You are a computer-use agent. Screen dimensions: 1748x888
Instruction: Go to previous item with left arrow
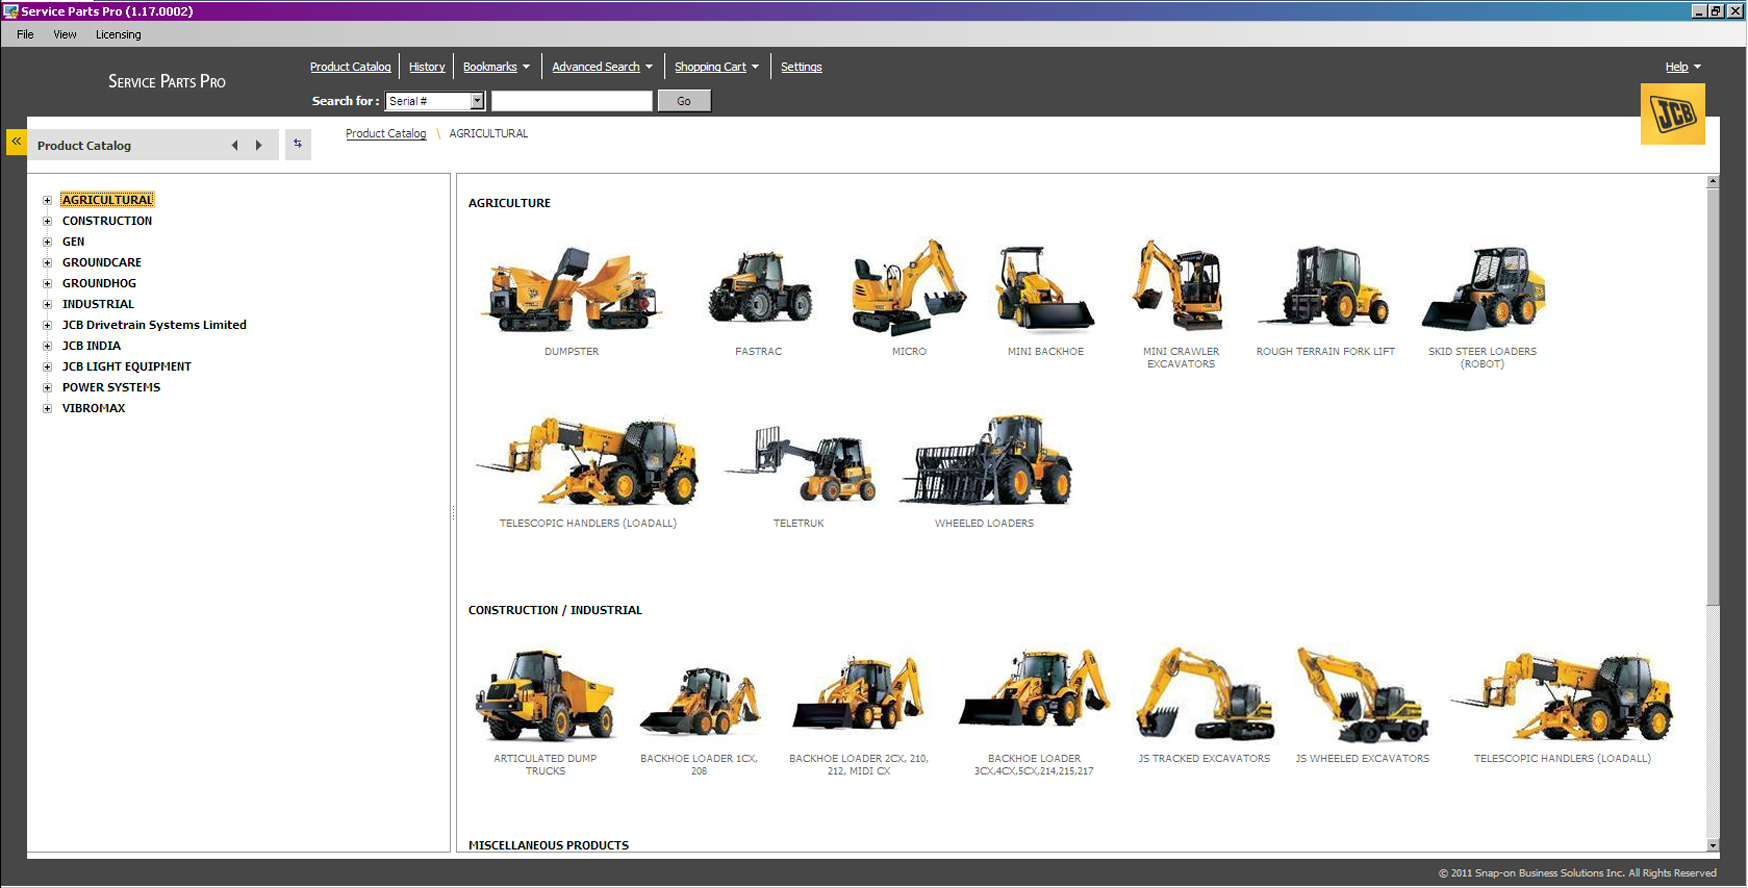[x=235, y=146]
